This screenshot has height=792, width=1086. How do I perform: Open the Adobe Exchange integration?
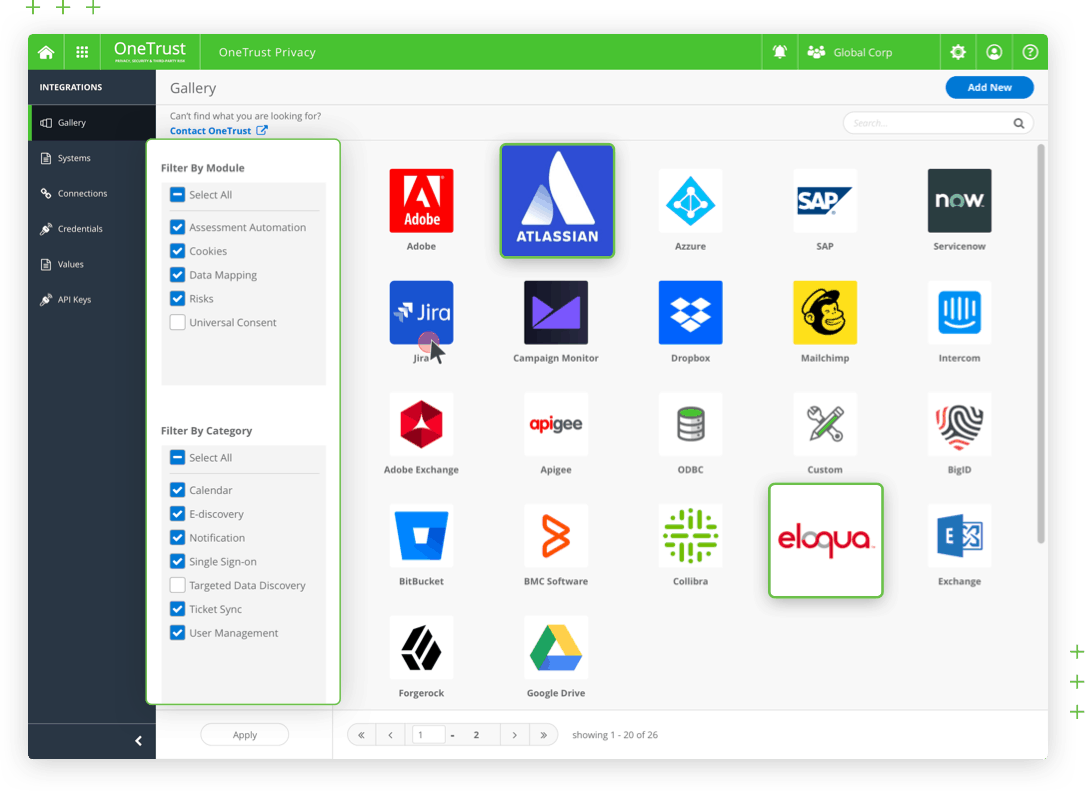point(421,424)
